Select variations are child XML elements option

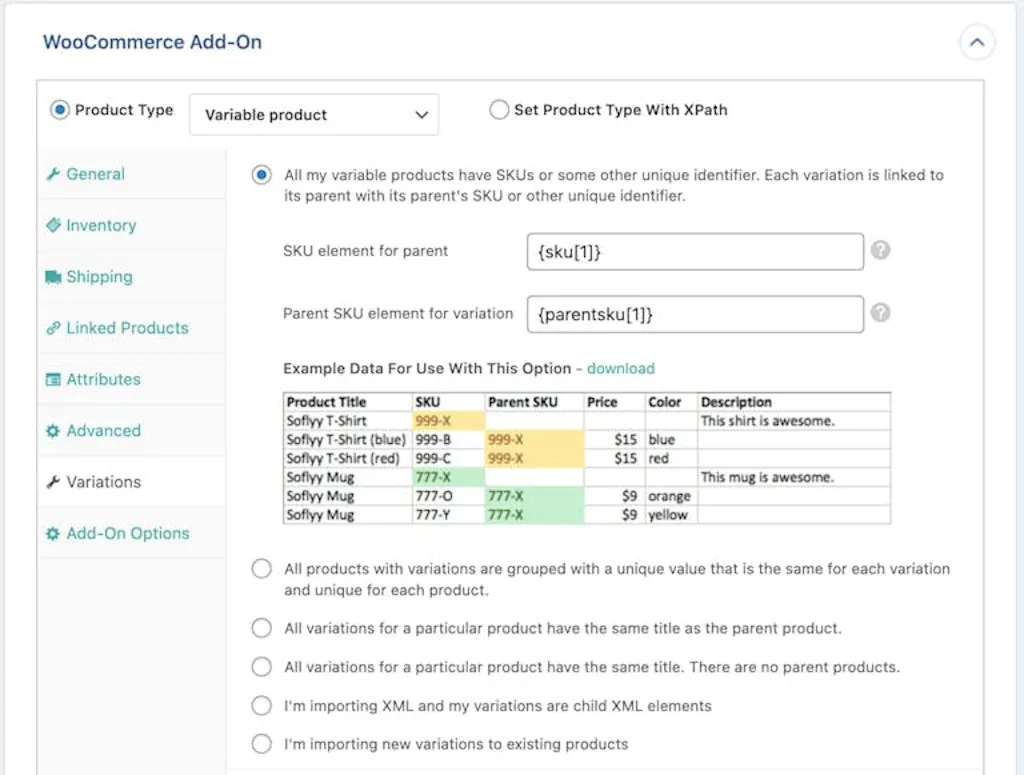tap(262, 706)
